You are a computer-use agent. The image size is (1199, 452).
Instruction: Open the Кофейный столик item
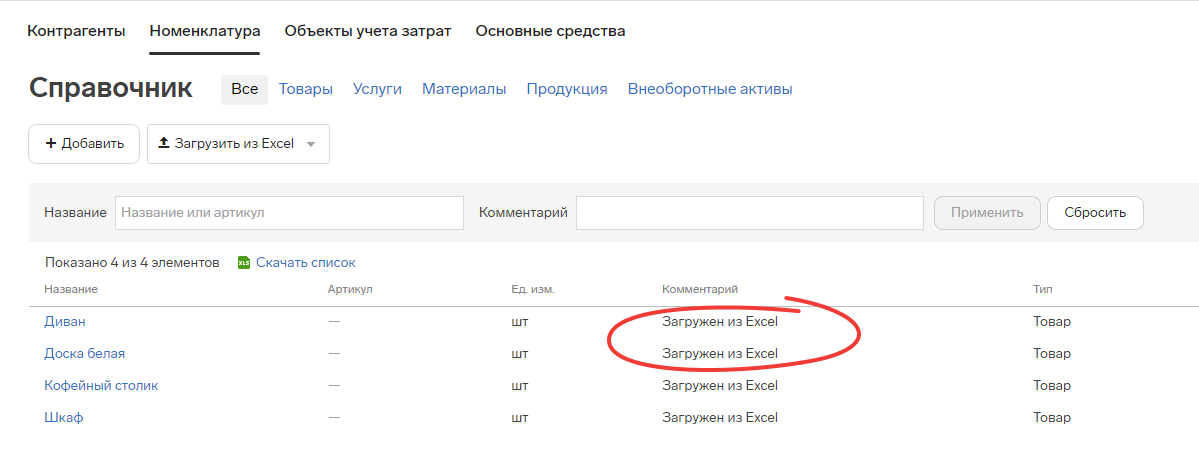(x=101, y=385)
